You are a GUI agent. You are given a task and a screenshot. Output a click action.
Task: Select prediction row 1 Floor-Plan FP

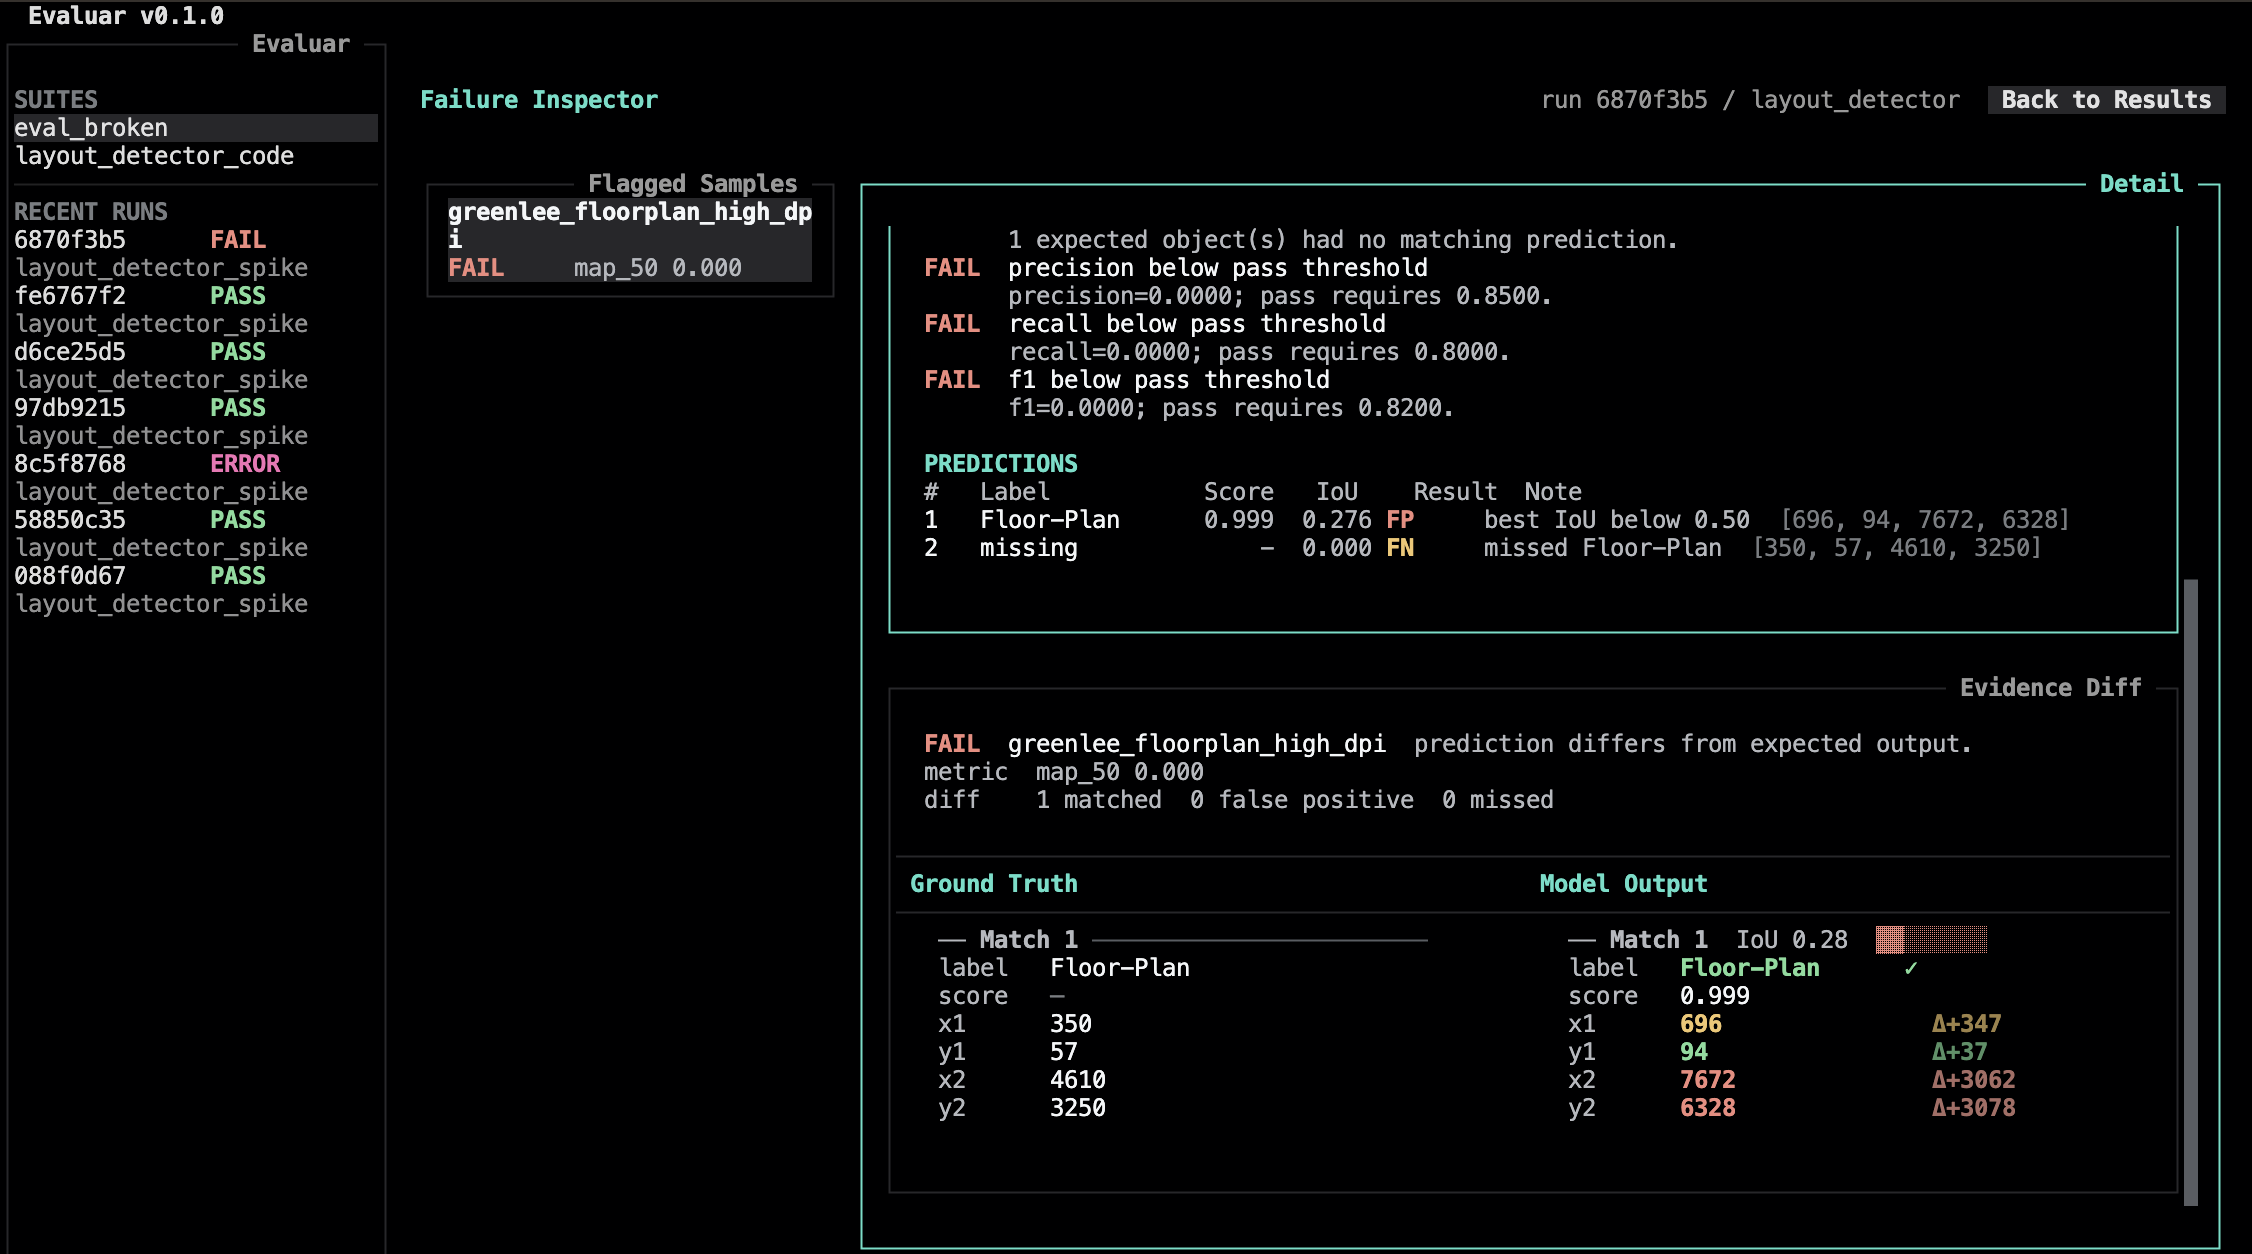tap(1496, 520)
